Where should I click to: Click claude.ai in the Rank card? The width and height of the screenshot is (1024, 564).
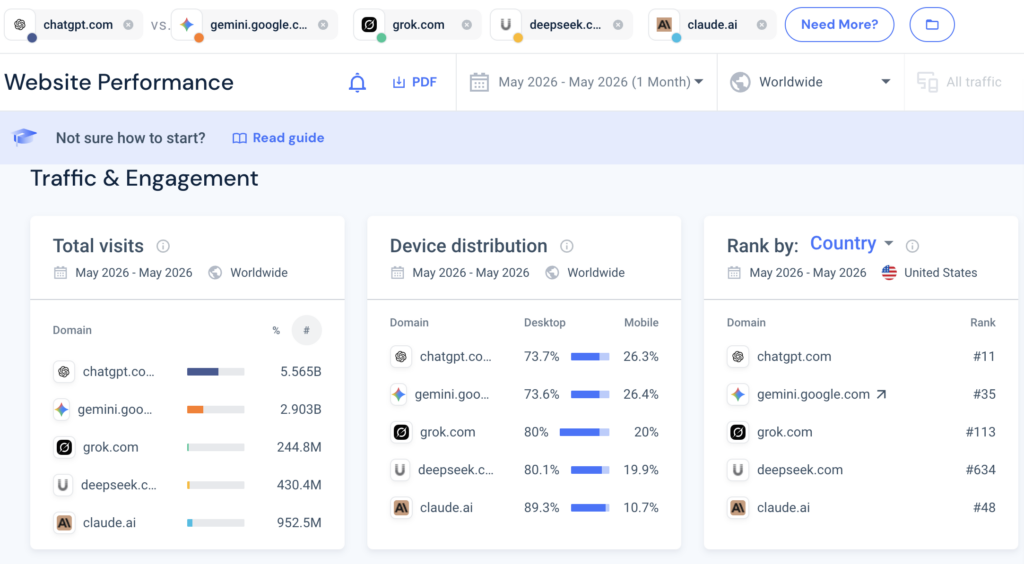coord(783,508)
